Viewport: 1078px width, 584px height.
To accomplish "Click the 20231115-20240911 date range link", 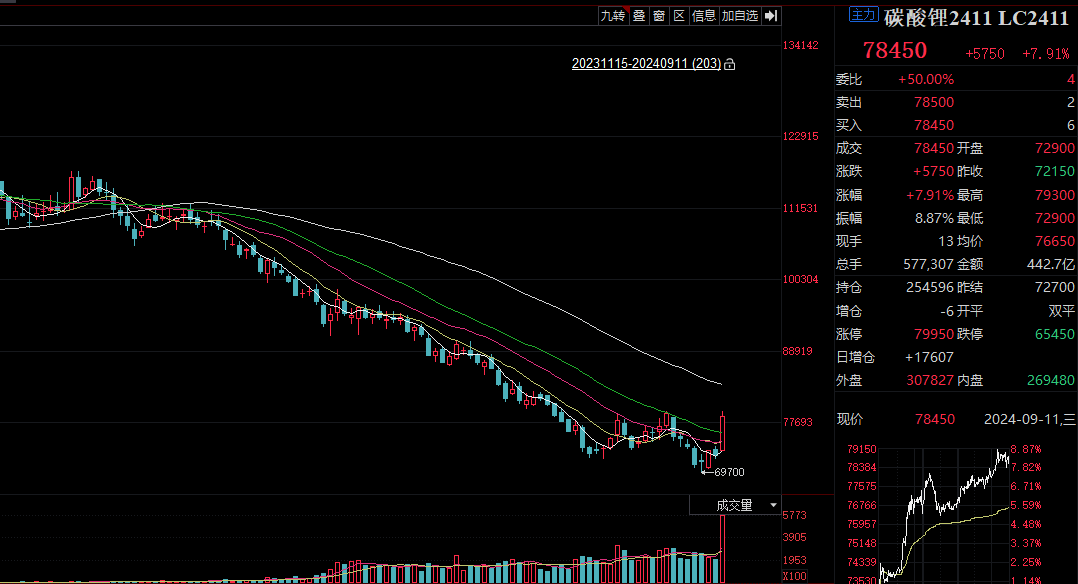I will 646,64.
